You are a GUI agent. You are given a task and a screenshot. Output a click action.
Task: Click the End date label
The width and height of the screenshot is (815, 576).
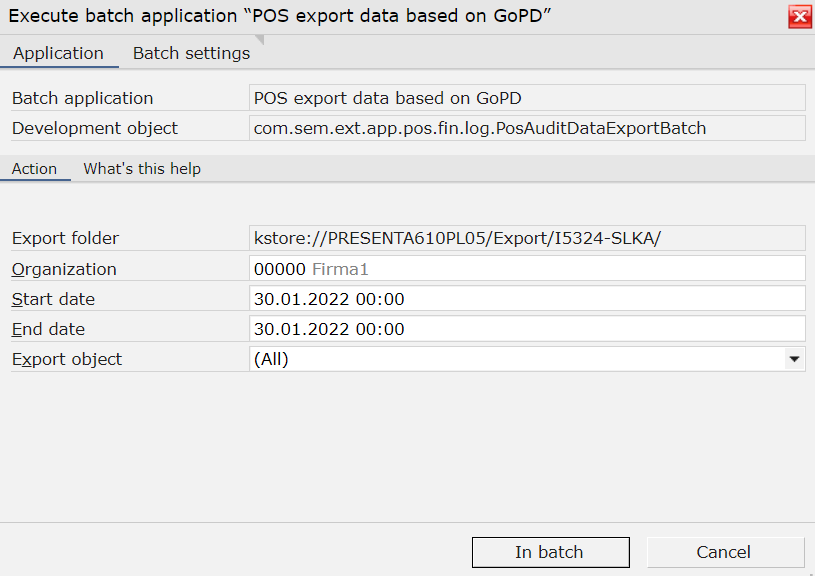pos(48,329)
